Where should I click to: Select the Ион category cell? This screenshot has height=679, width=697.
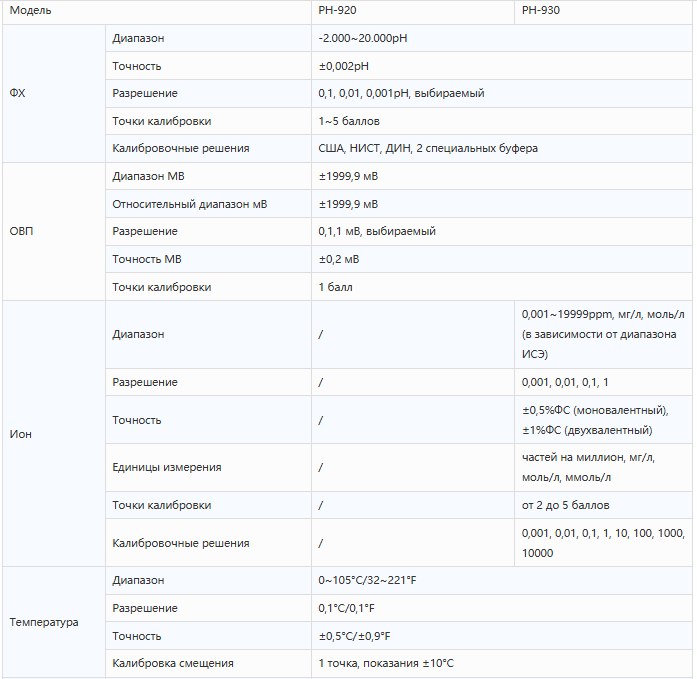(54, 434)
